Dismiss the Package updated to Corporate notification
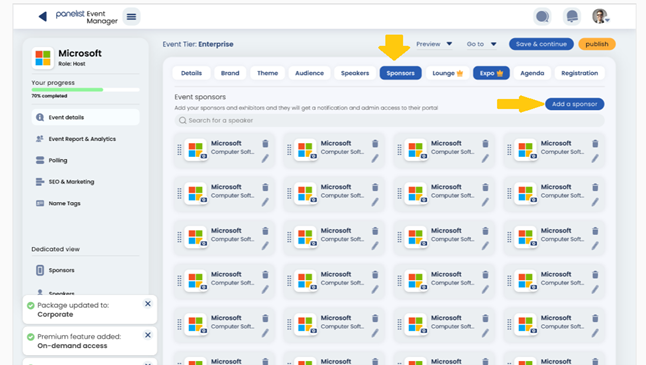Screen dimensions: 646x365 [148, 304]
